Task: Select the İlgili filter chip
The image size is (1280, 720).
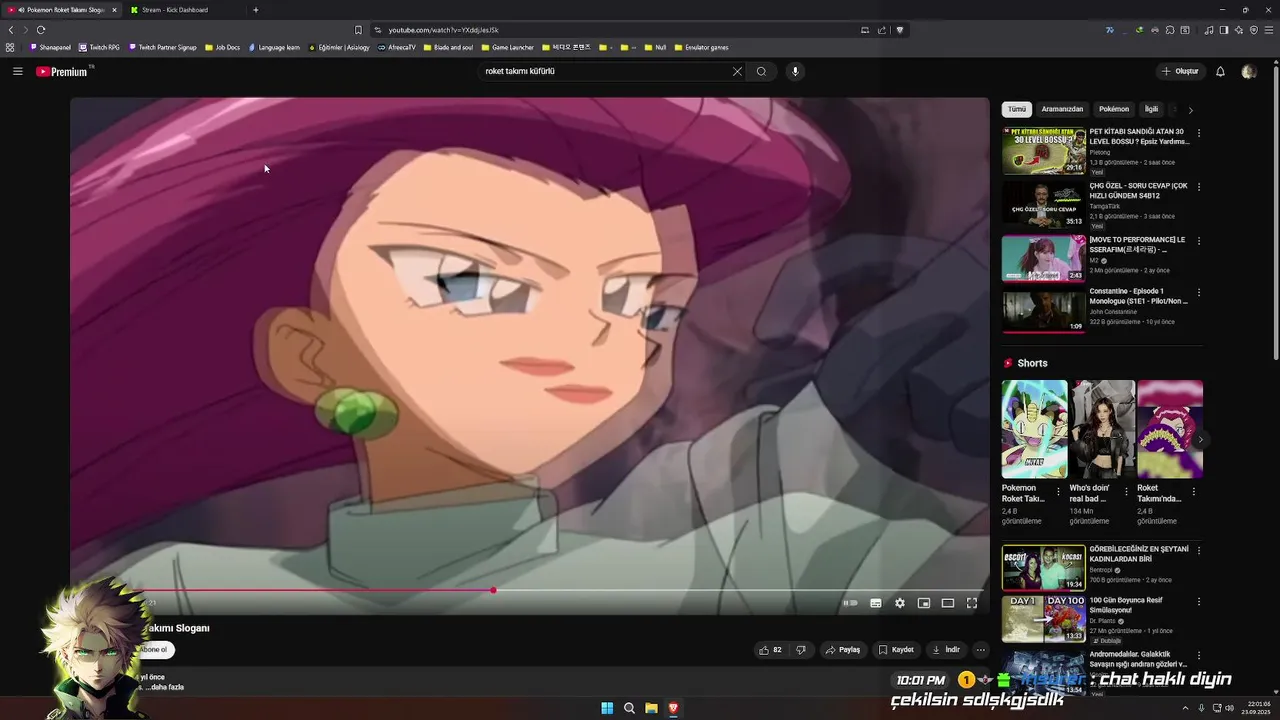Action: [1152, 109]
